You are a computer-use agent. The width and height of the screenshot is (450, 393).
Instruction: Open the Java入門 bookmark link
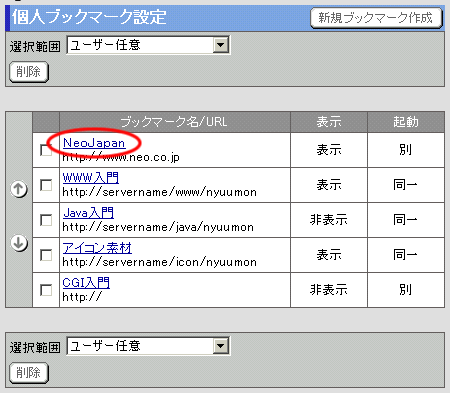88,213
